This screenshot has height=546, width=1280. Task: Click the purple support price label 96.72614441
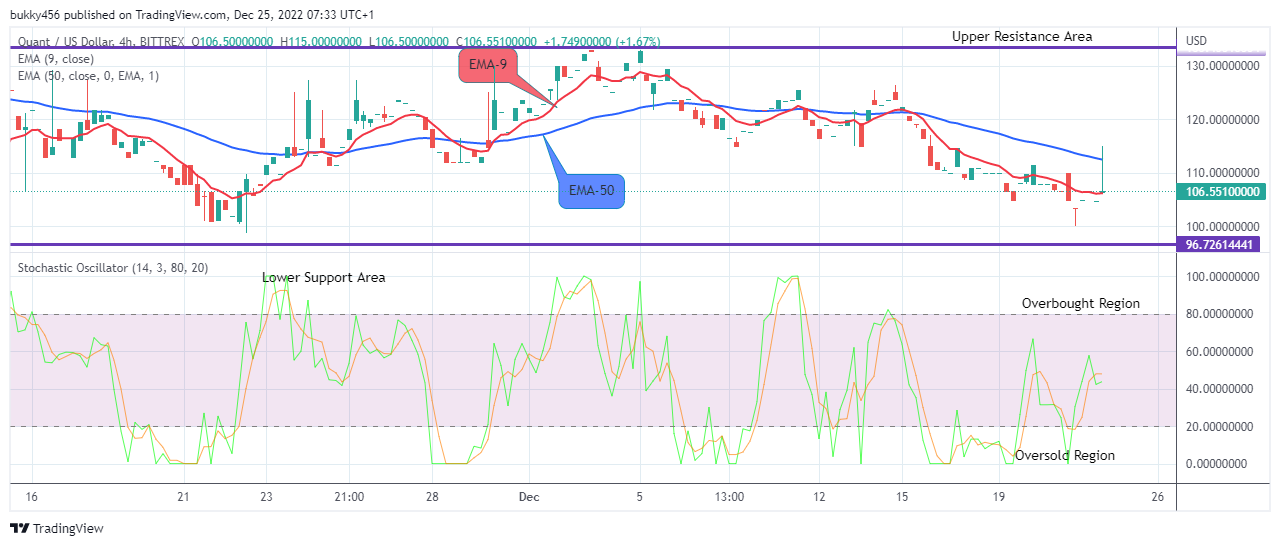point(1218,244)
